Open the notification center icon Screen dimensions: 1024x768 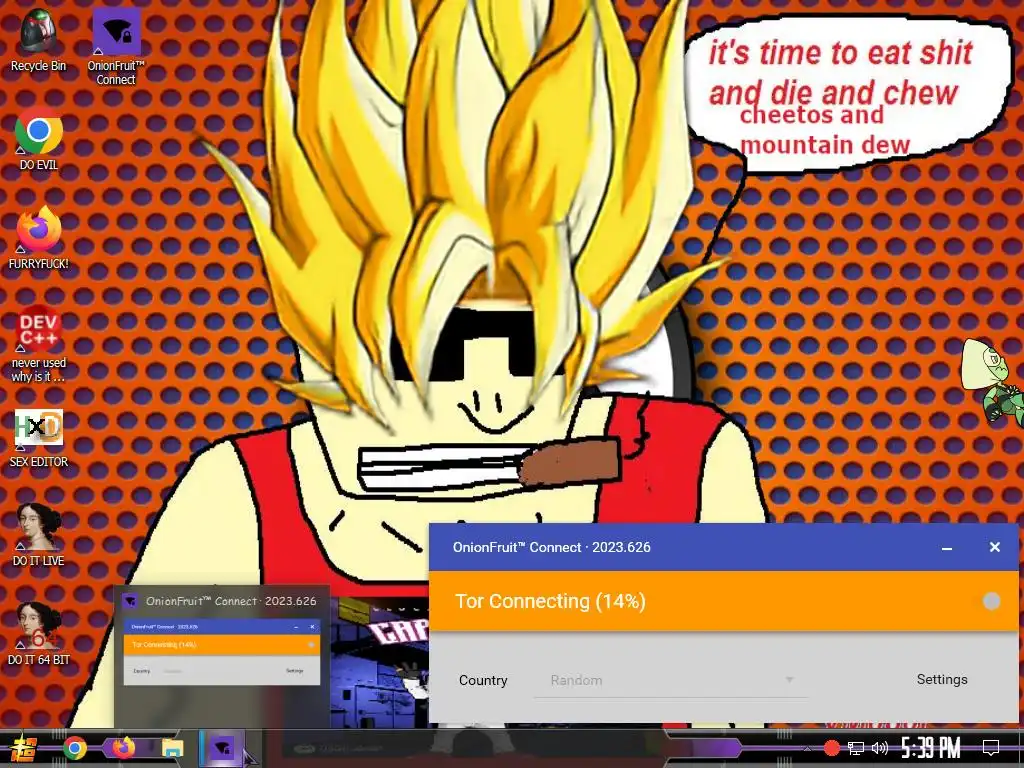[991, 748]
